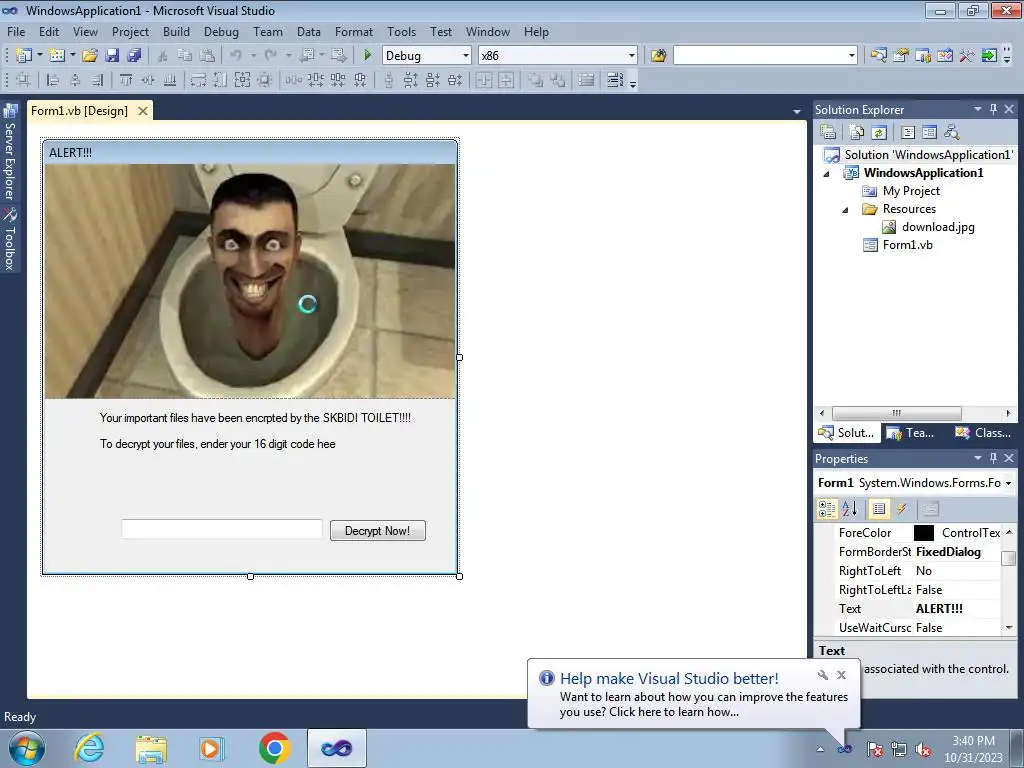Viewport: 1024px width, 768px height.
Task: Click the Help make Visual Studio better link
Action: pyautogui.click(x=669, y=678)
